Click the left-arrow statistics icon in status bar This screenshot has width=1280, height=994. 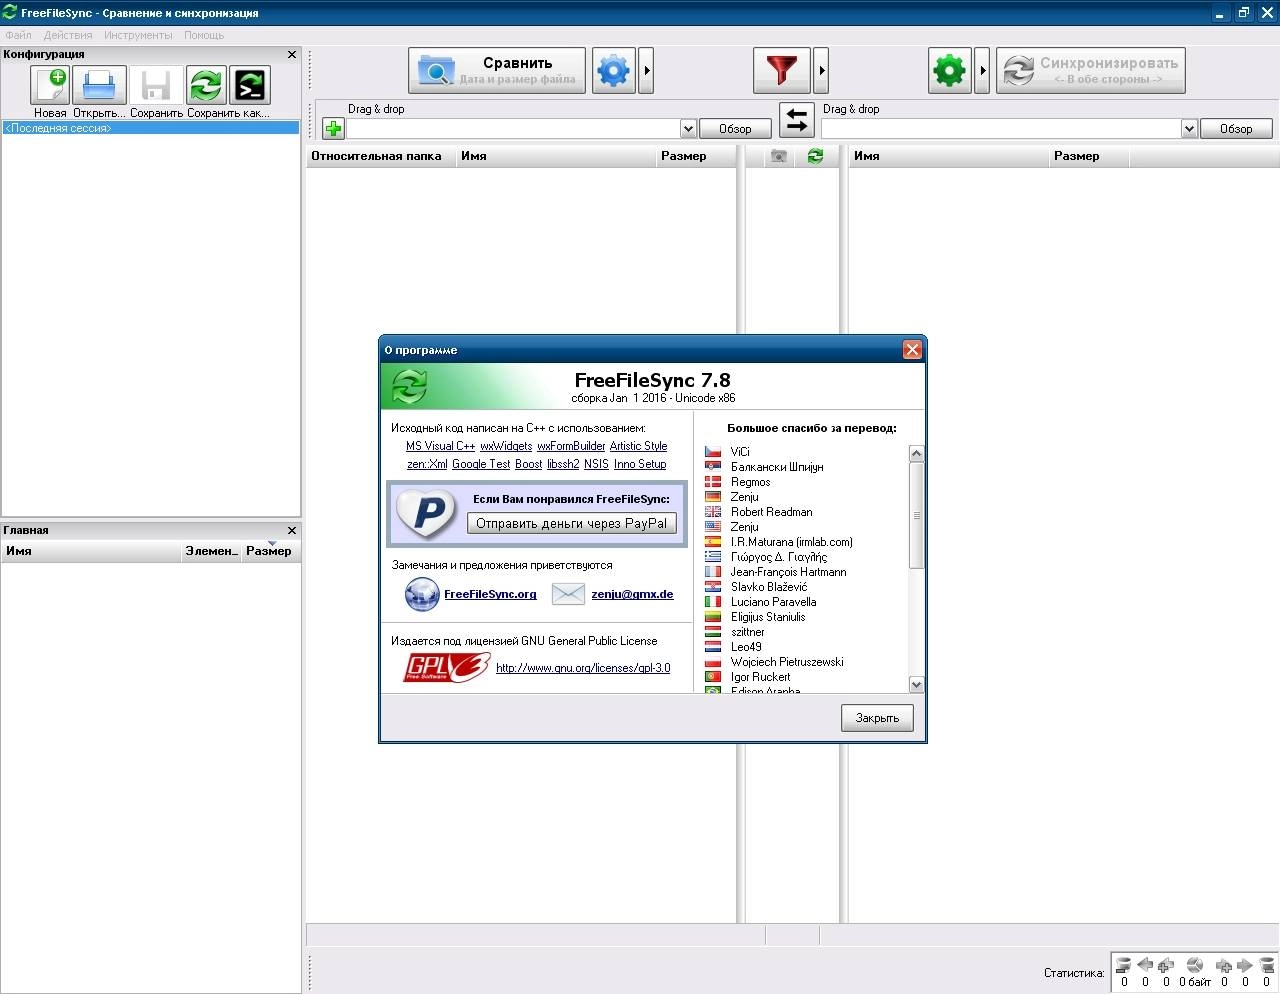pyautogui.click(x=1145, y=965)
